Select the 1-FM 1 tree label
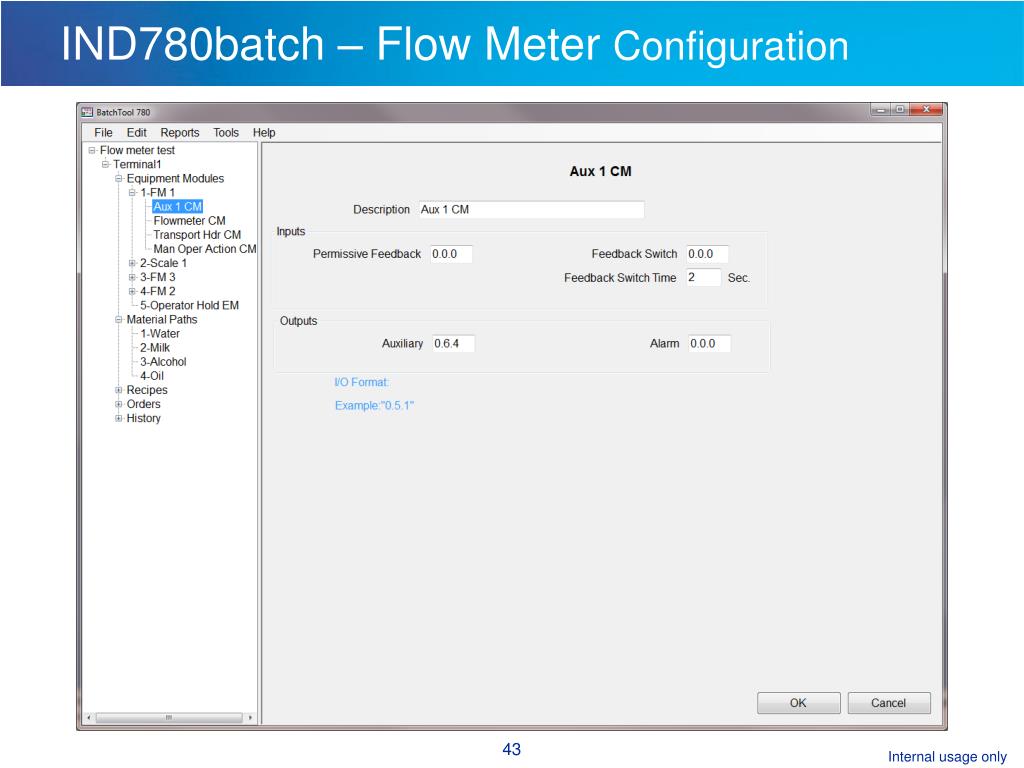This screenshot has width=1024, height=768. 157,193
